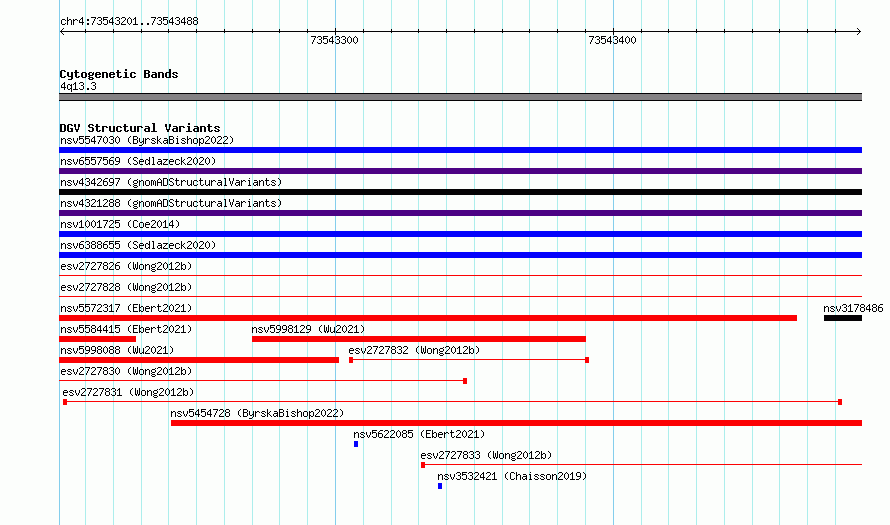Select the red nsv5454728 variant bar
The width and height of the screenshot is (890, 525).
pos(517,423)
